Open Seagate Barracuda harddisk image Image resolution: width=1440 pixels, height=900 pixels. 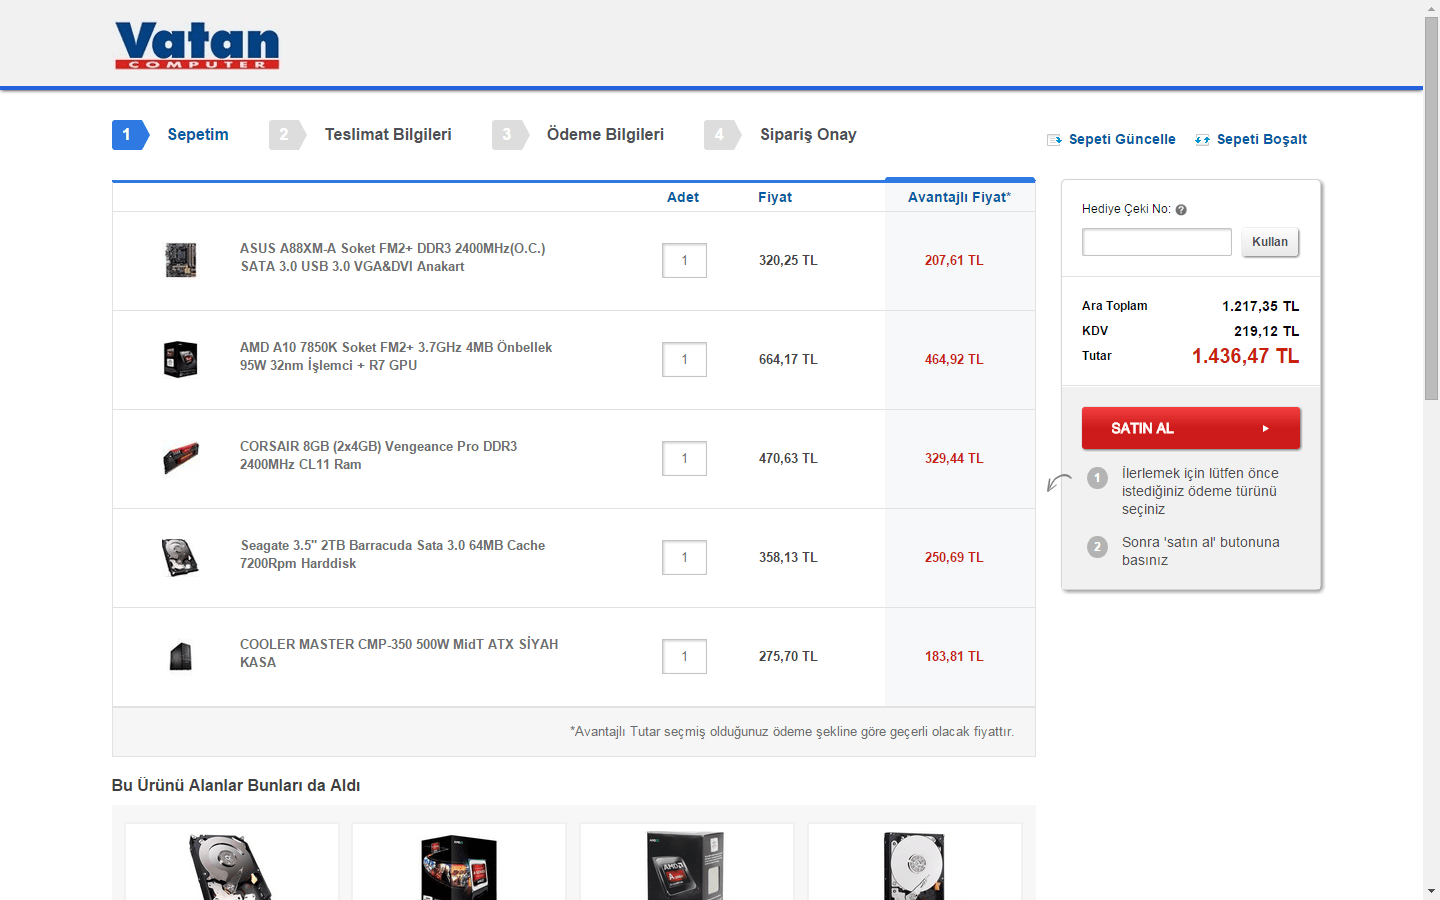coord(181,557)
